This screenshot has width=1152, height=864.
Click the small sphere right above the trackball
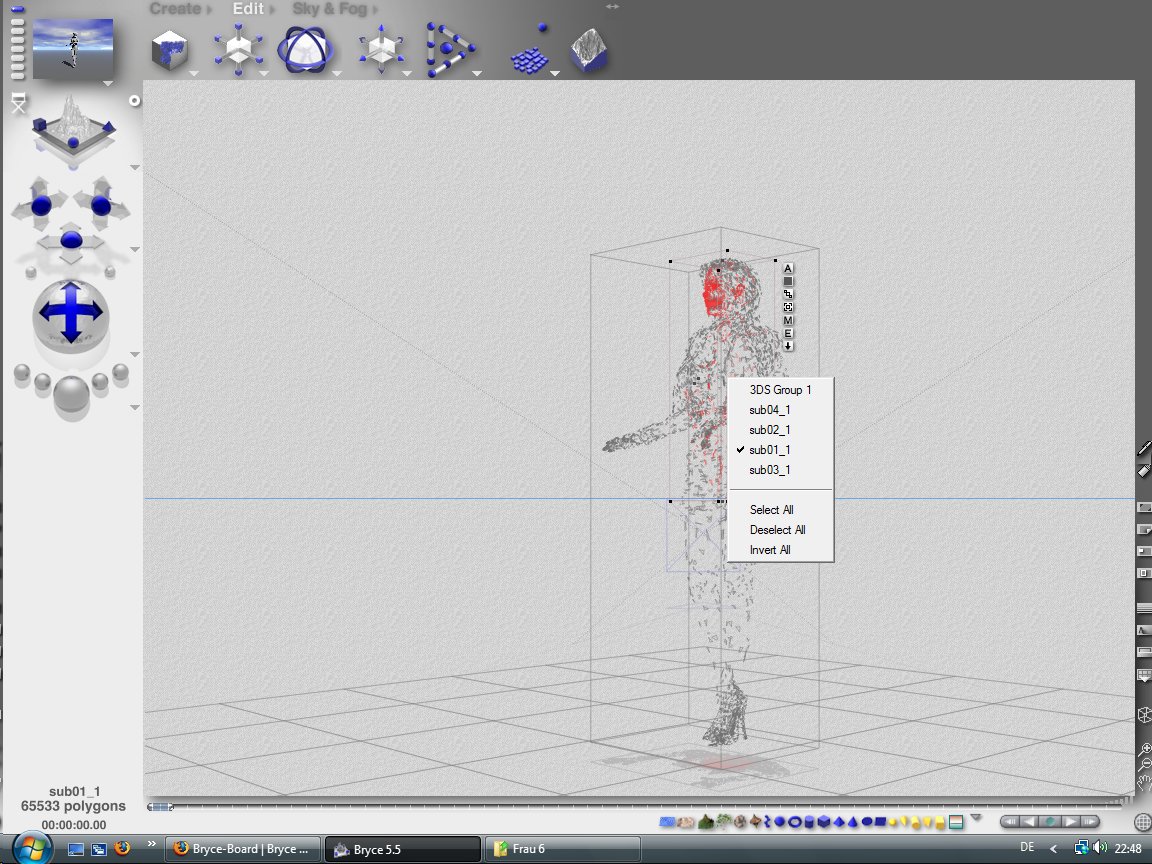109,273
